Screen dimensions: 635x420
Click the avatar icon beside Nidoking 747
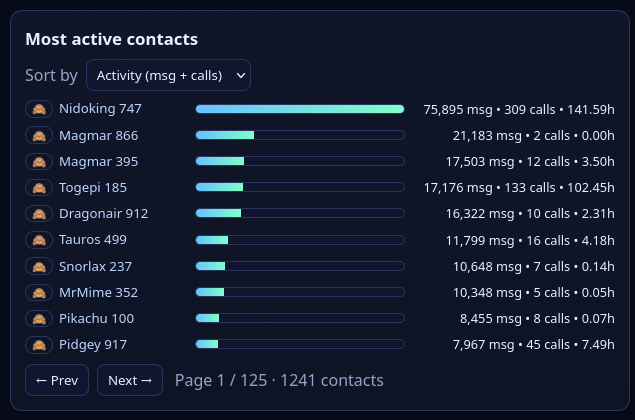pos(39,109)
